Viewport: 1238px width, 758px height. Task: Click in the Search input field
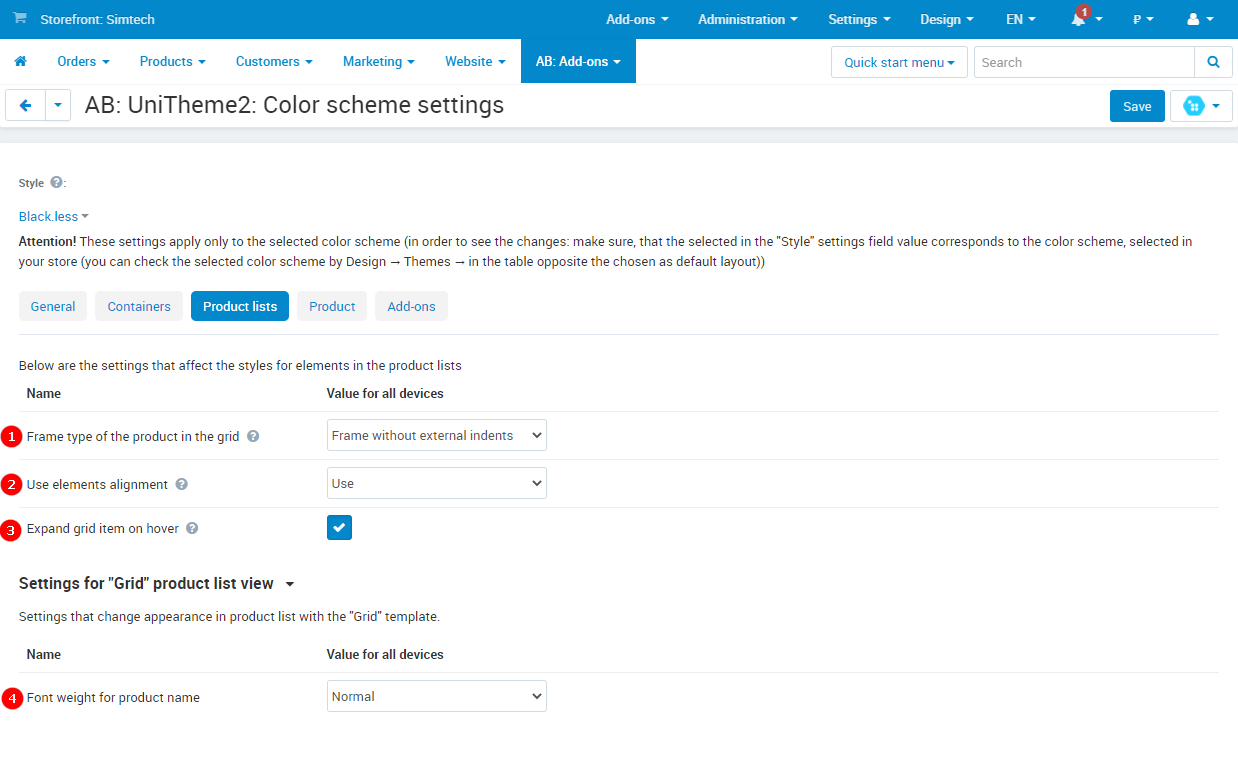pyautogui.click(x=1084, y=62)
